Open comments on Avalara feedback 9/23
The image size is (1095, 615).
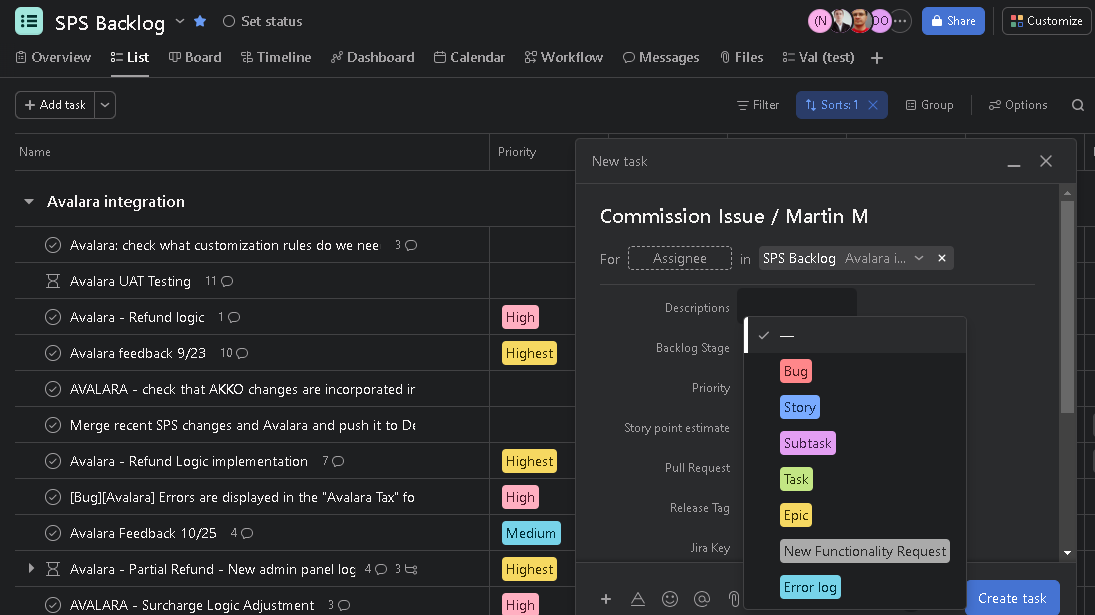point(235,353)
